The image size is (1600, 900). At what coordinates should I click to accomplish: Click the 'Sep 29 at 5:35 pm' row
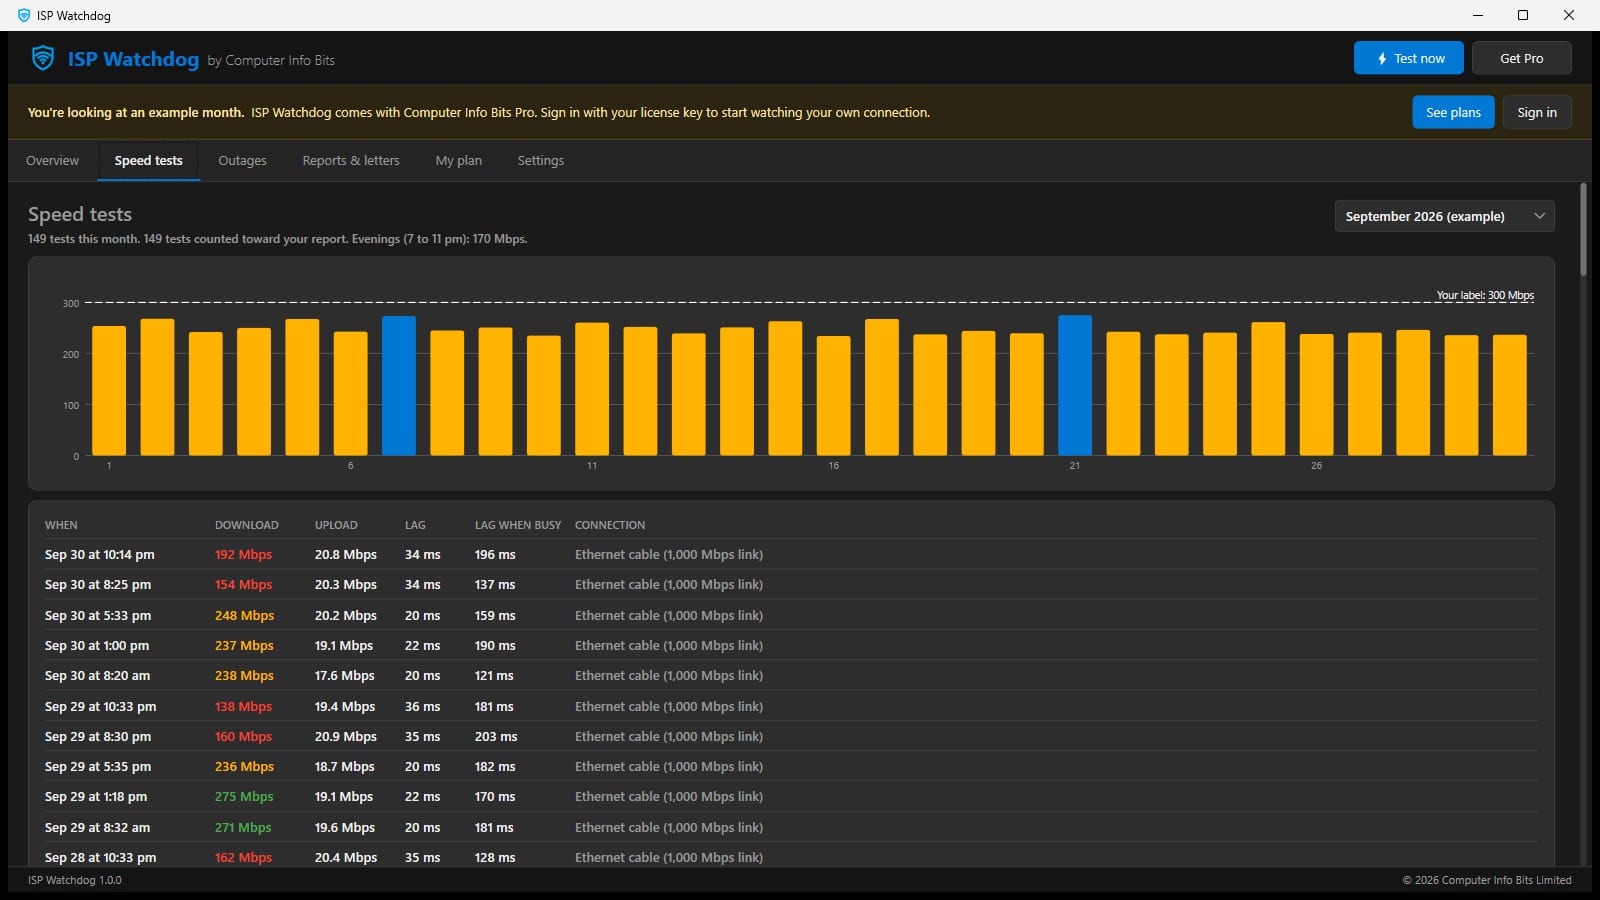791,766
